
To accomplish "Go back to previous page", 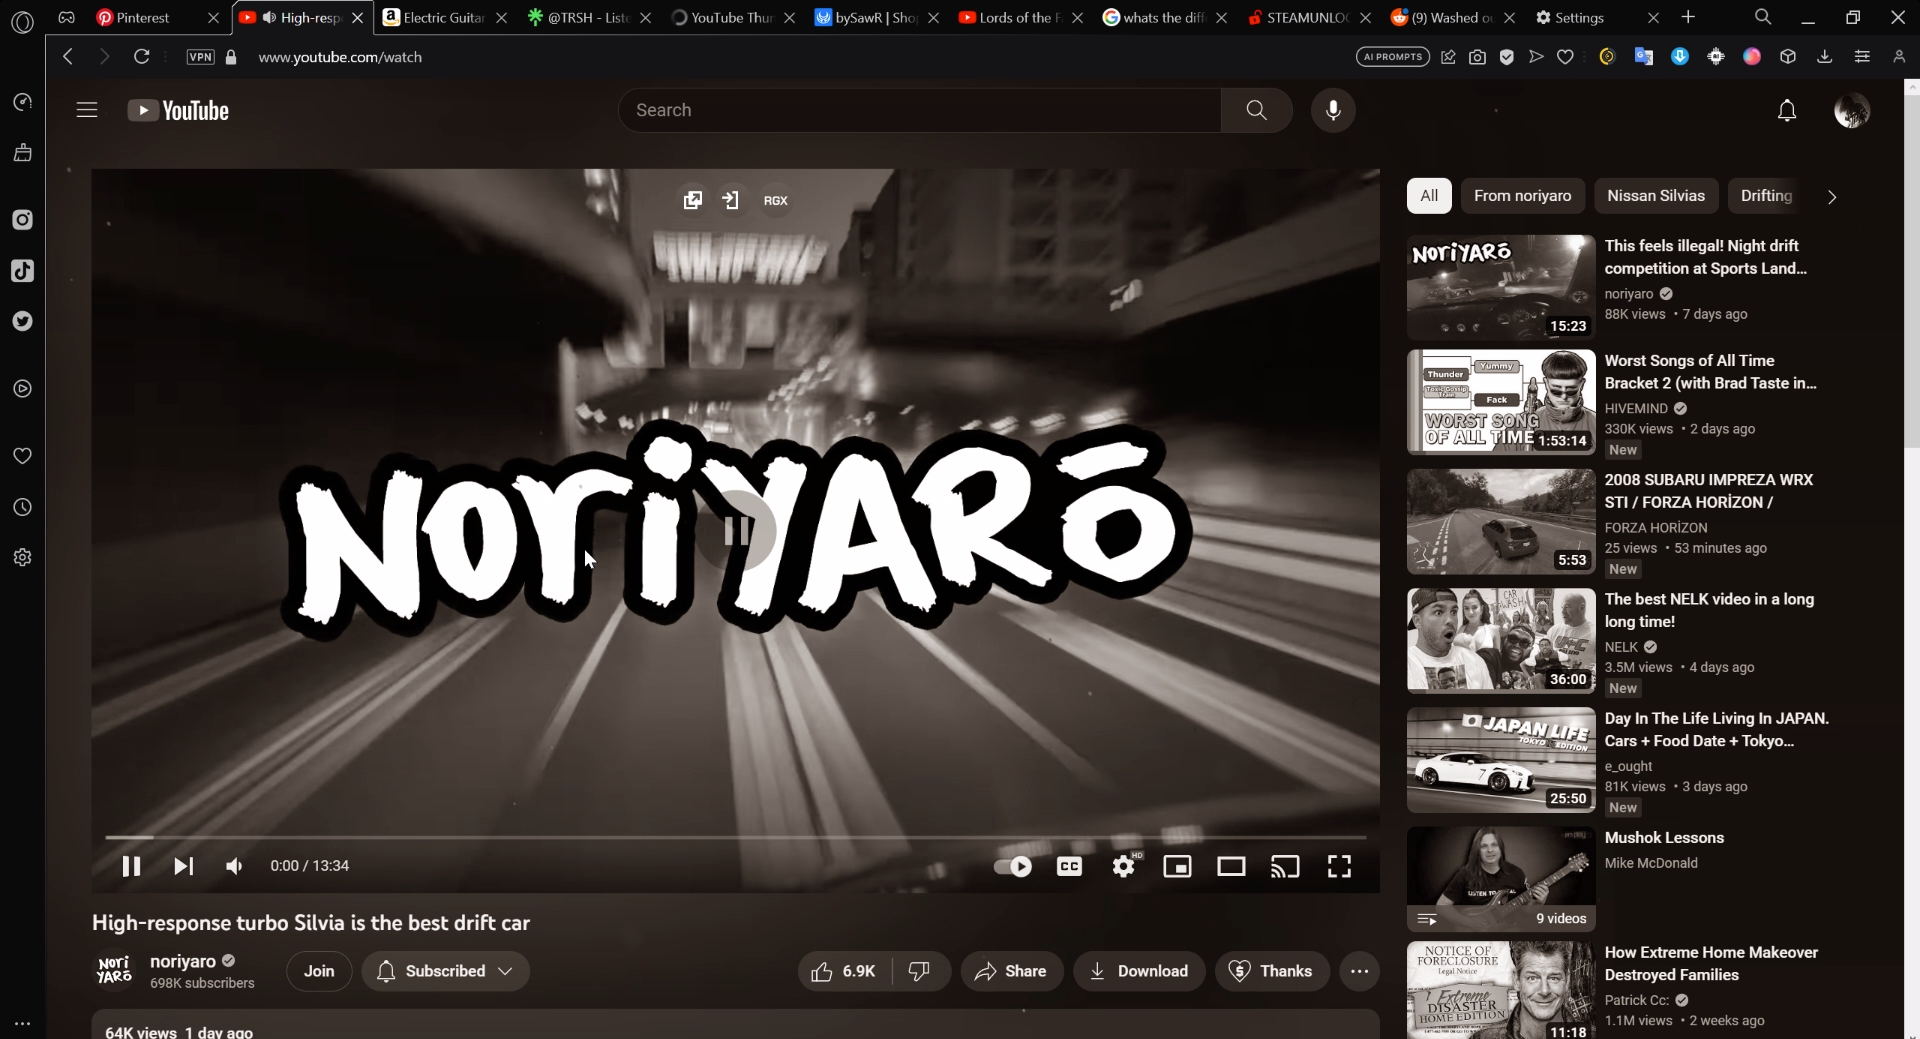I will pyautogui.click(x=68, y=57).
